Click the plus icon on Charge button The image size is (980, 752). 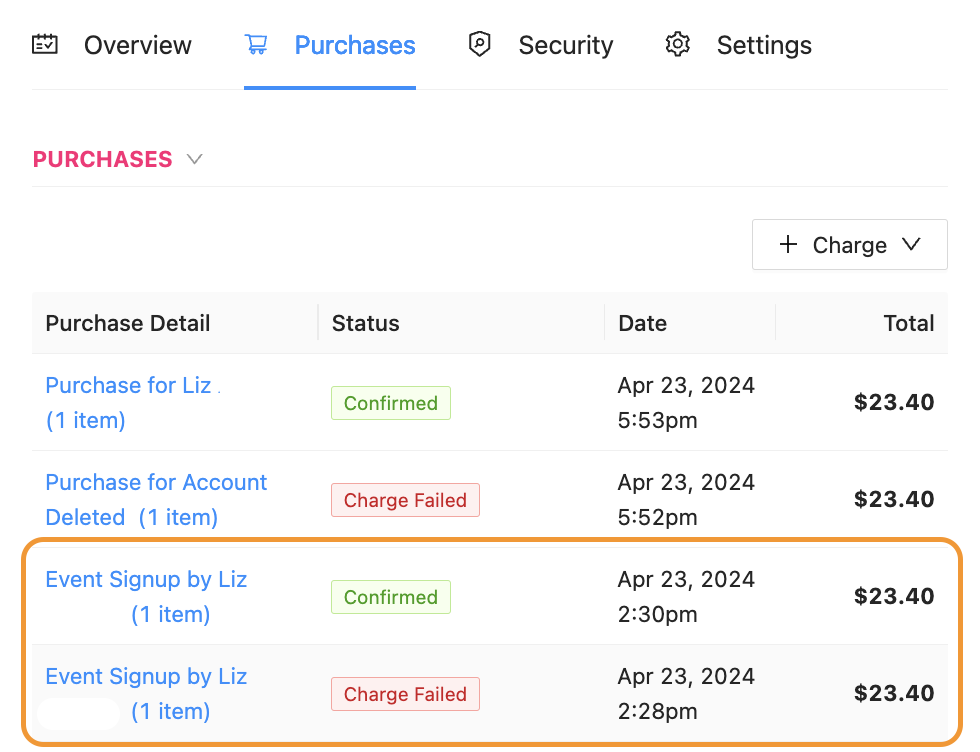[x=788, y=245]
